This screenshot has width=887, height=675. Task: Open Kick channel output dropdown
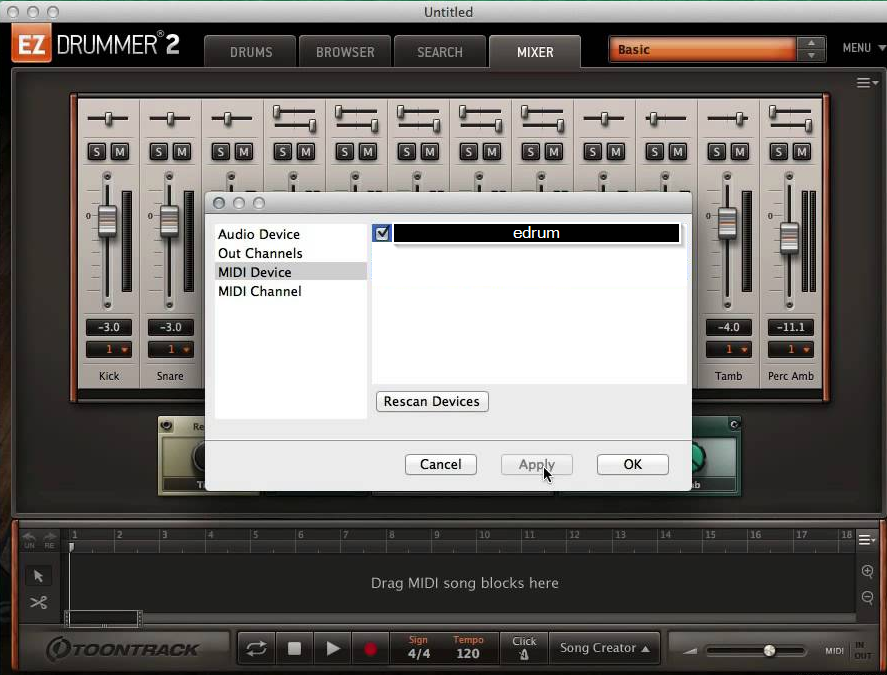click(109, 349)
